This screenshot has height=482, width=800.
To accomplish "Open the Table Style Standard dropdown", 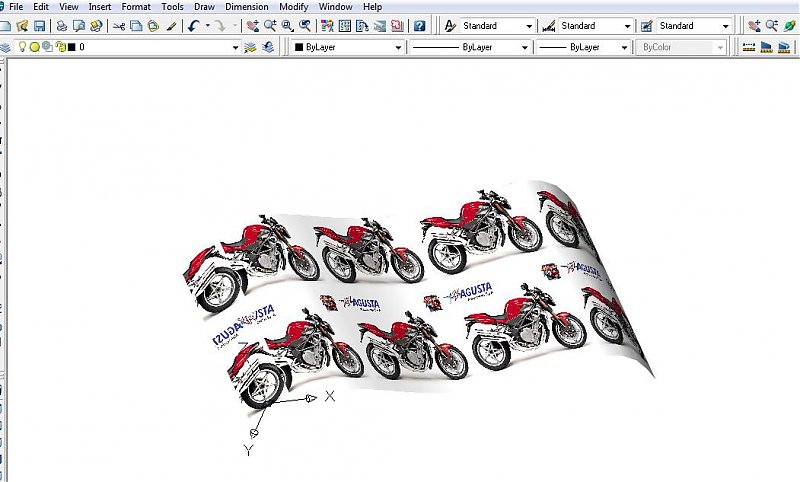I will pyautogui.click(x=694, y=26).
